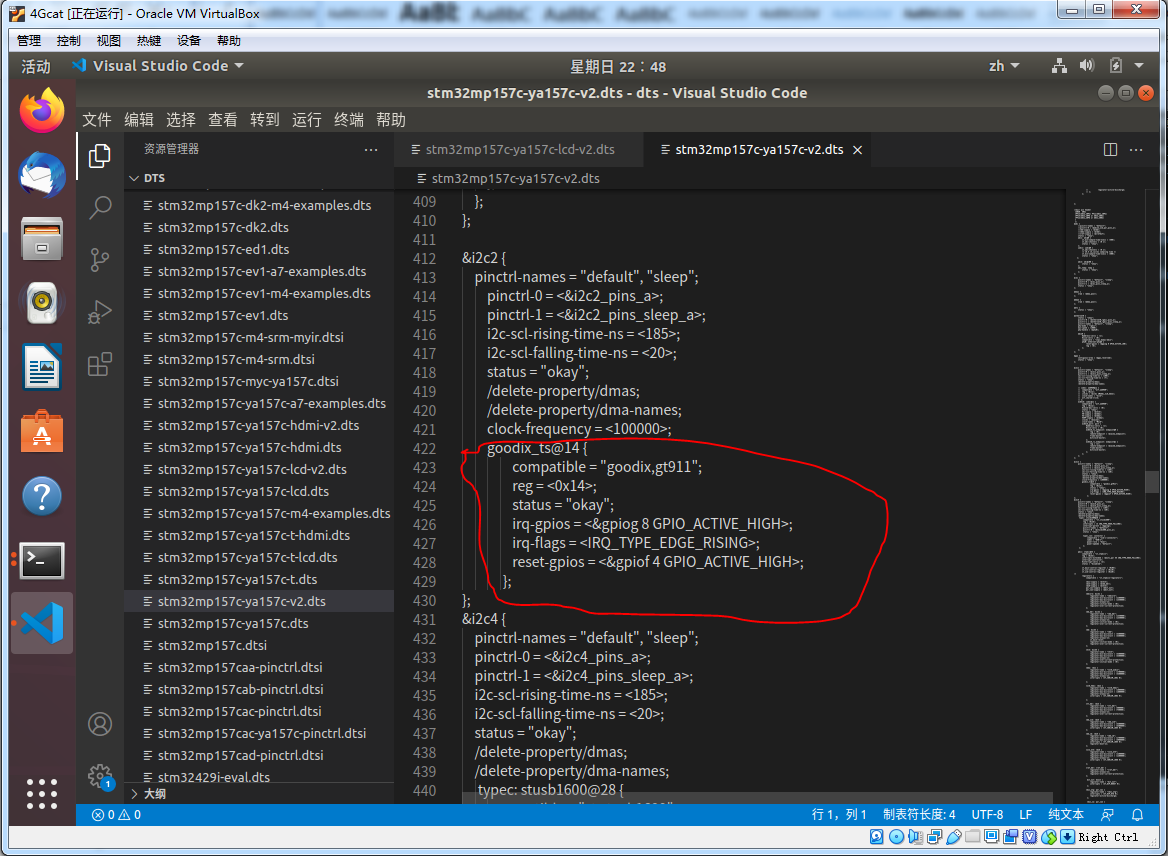Open Manage gear settings menu

coord(100,776)
